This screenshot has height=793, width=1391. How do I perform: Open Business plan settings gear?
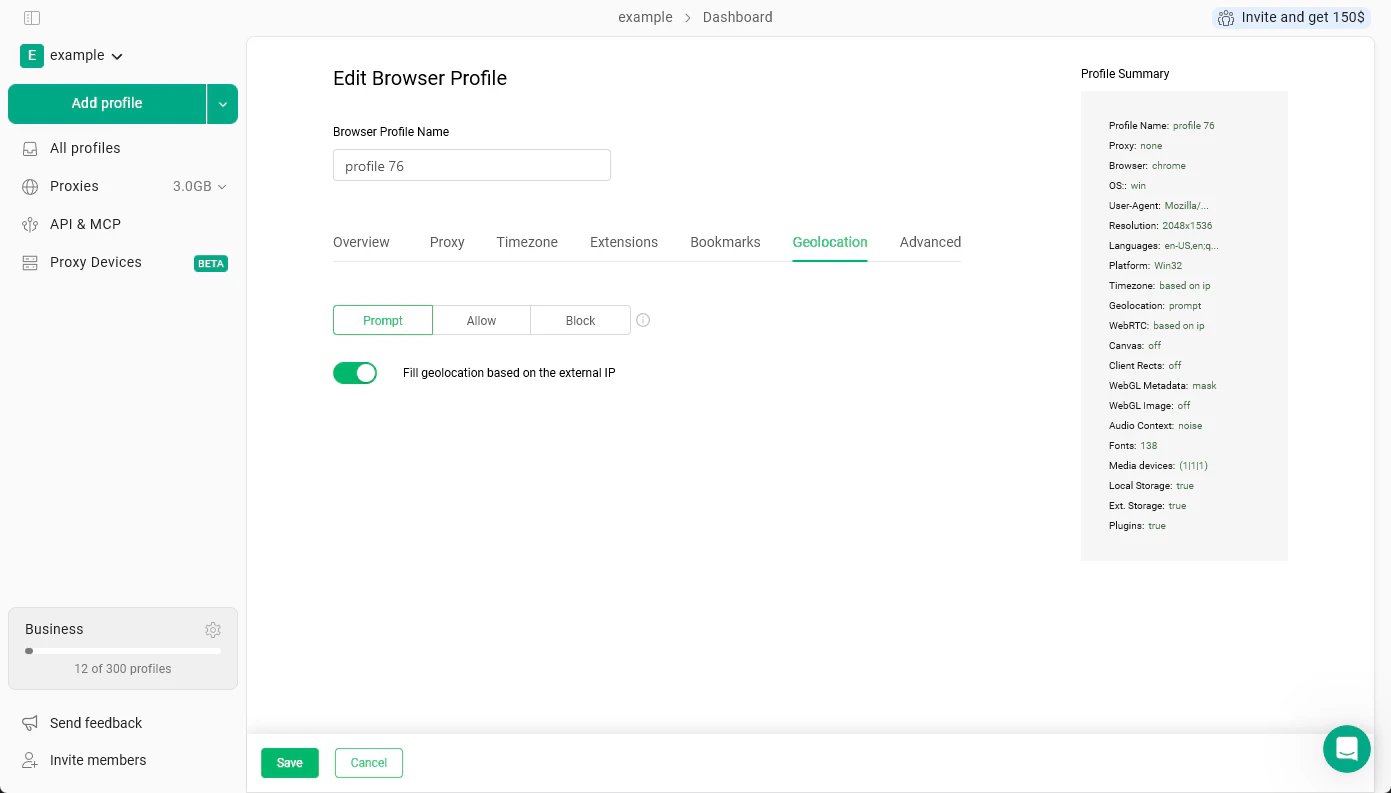click(x=213, y=630)
